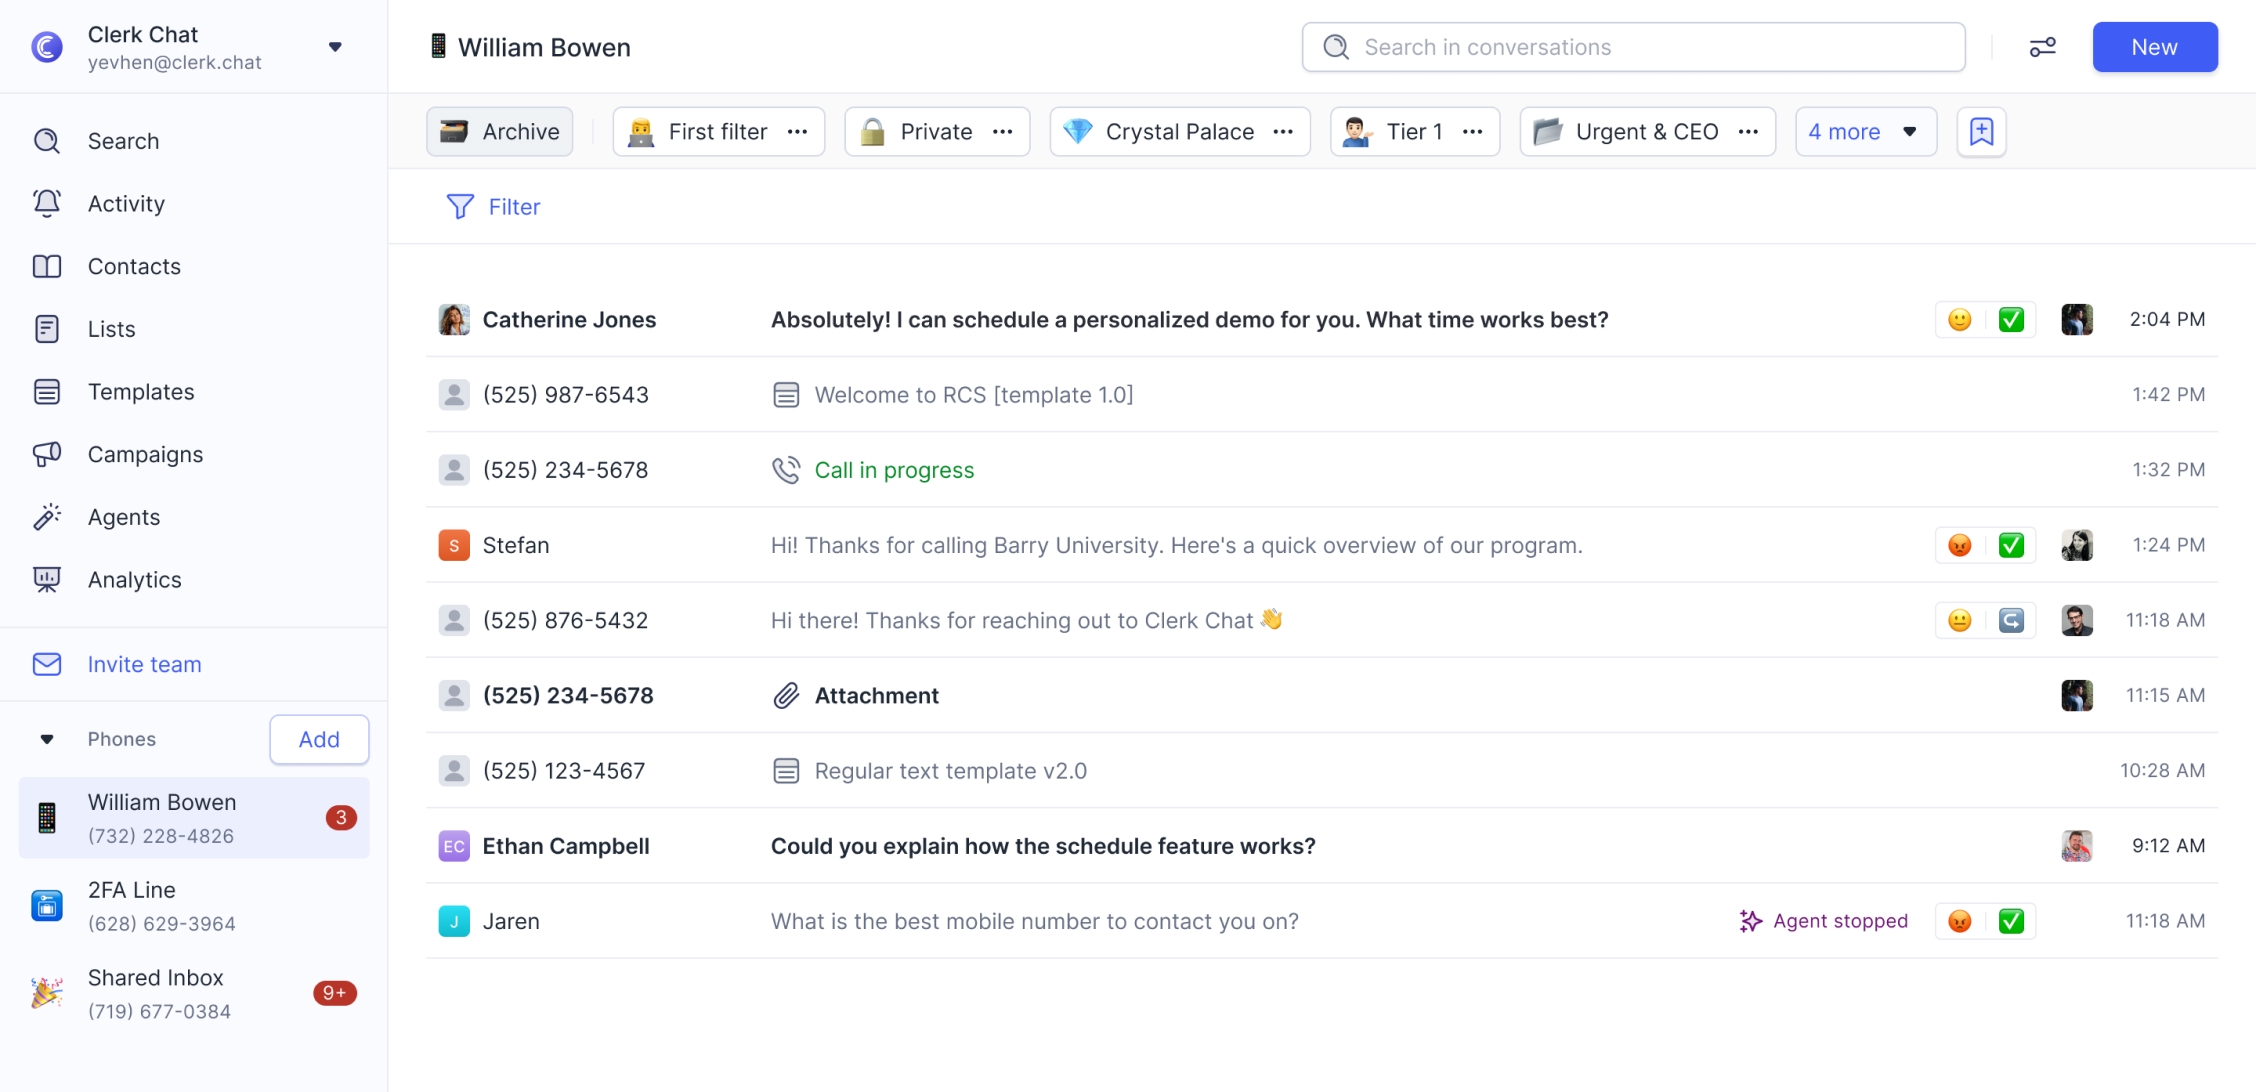Click Agent stopped sparkle indicator on Jaren
The image size is (2256, 1092).
[x=1750, y=921]
